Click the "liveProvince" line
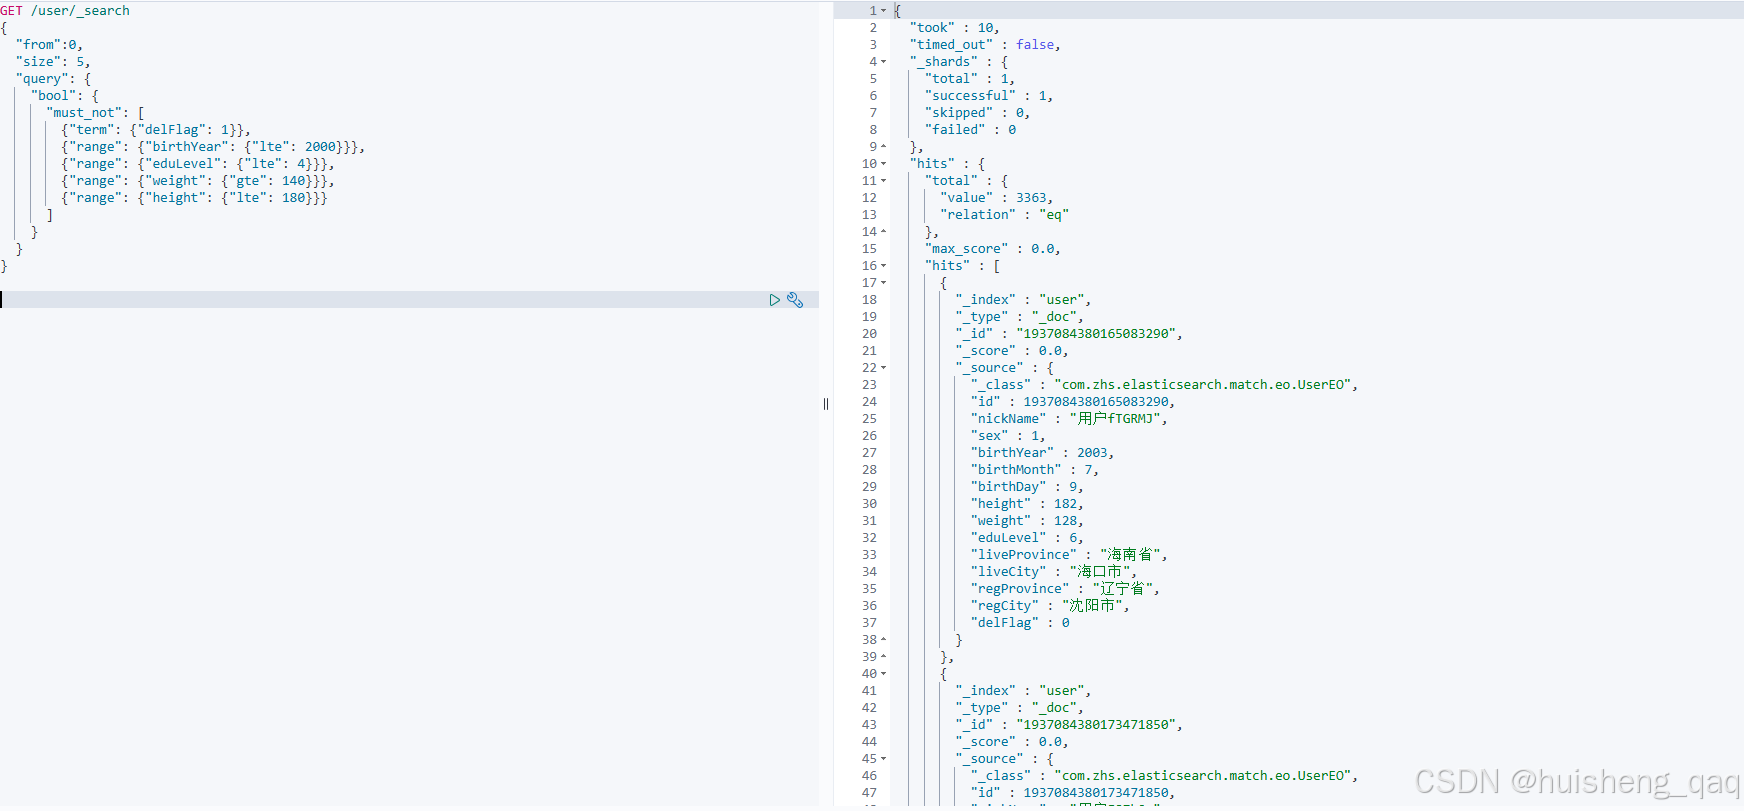 (1069, 555)
